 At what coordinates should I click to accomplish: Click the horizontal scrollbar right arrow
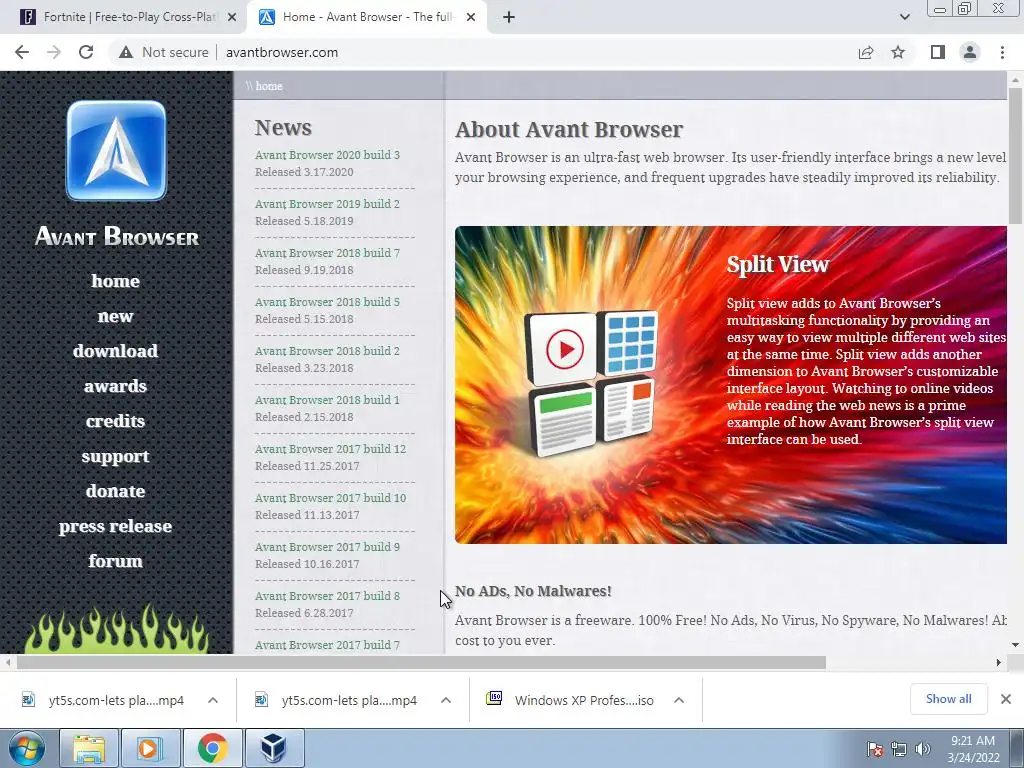999,663
